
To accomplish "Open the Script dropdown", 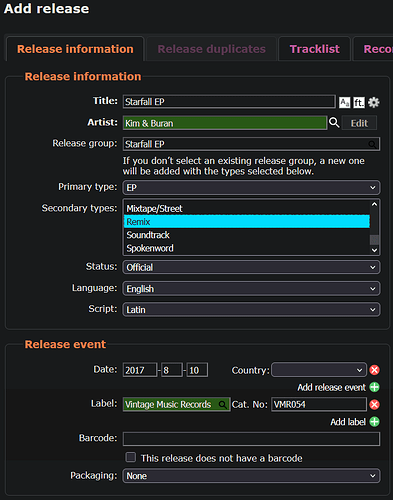I will coord(251,310).
